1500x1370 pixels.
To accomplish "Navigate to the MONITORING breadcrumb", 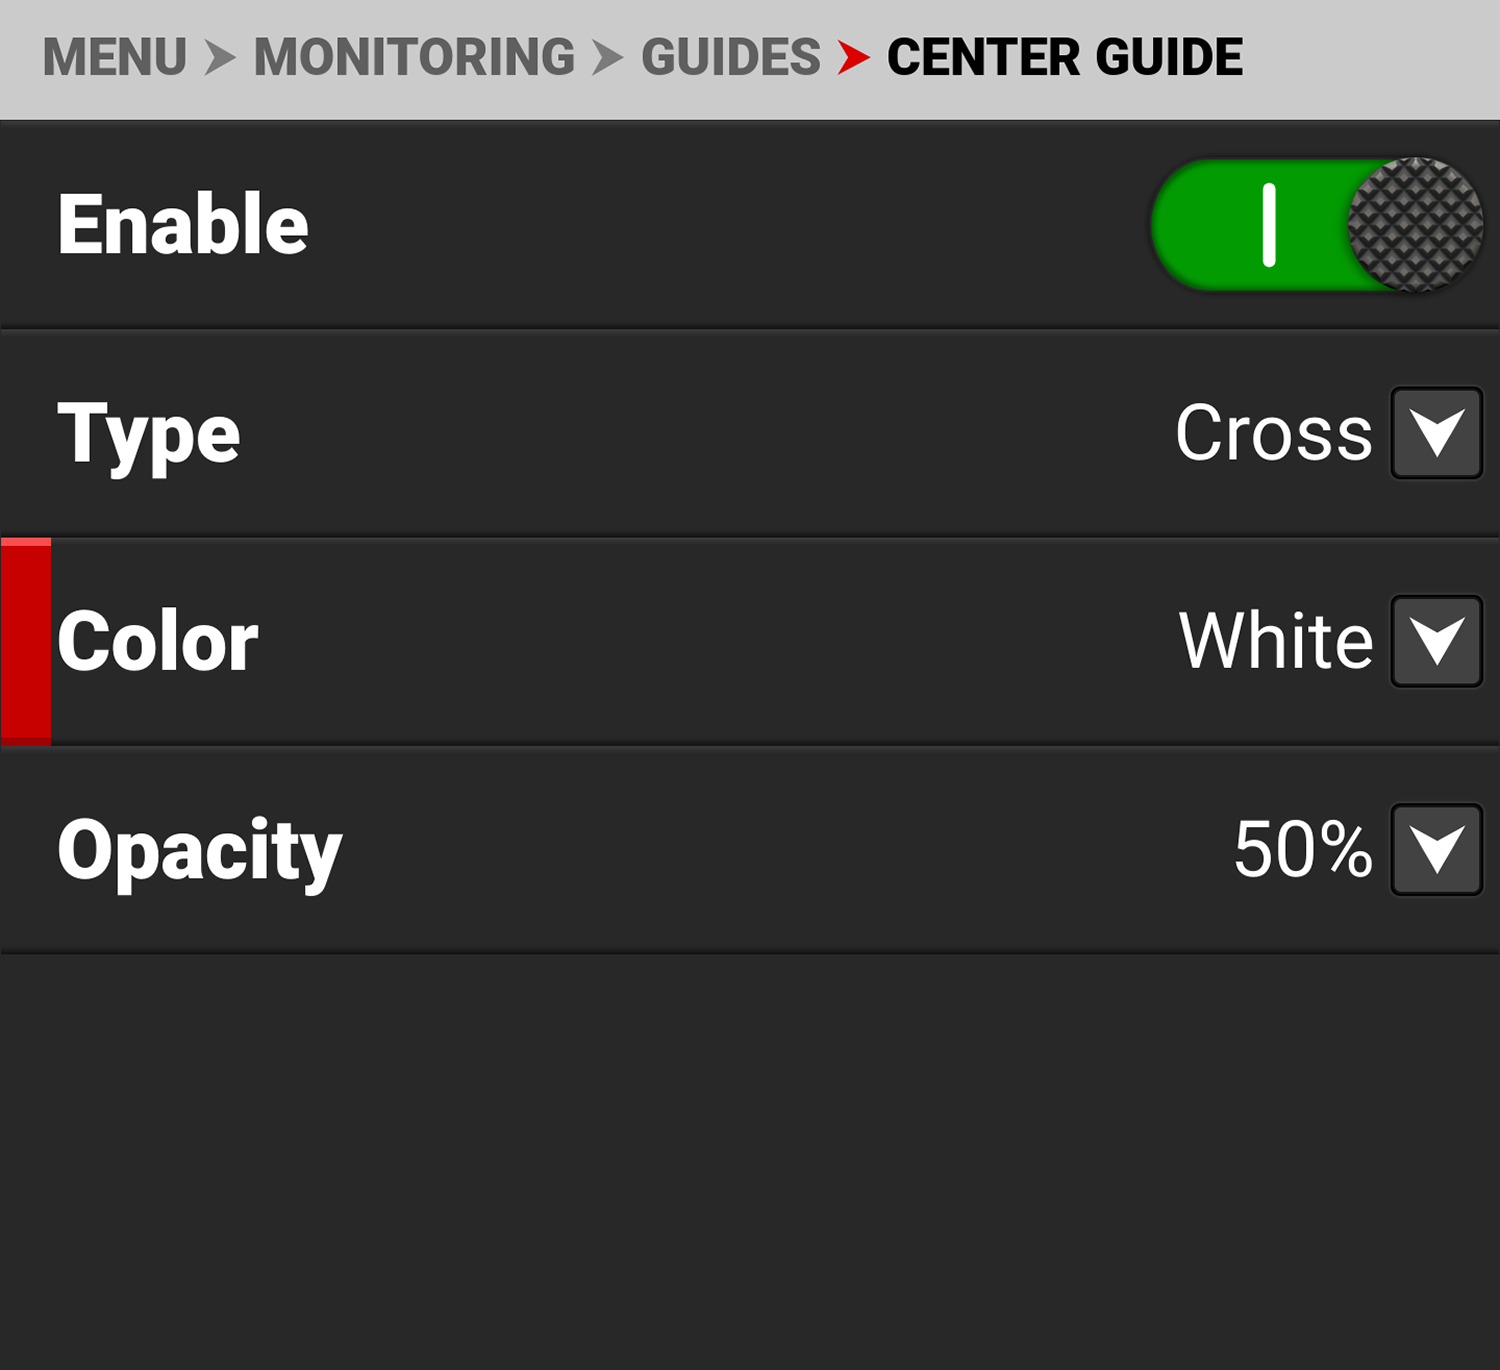I will 414,57.
